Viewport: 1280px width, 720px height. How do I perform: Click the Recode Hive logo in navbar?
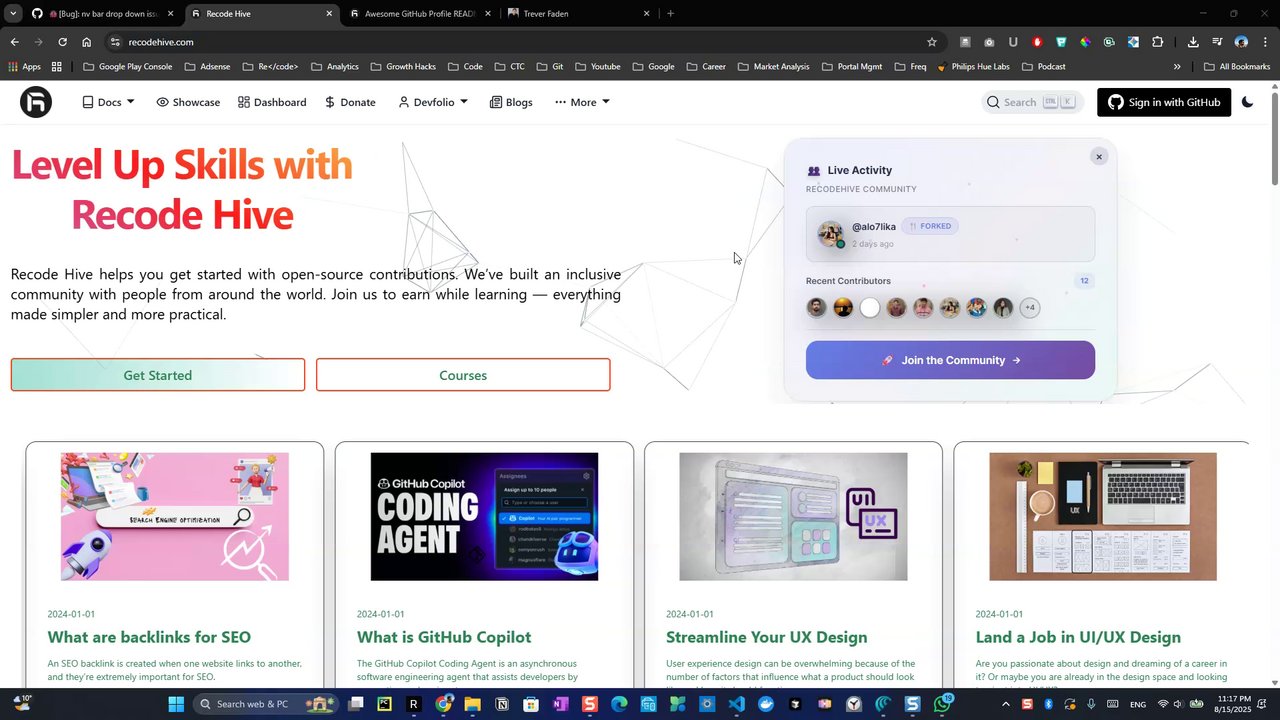click(36, 102)
